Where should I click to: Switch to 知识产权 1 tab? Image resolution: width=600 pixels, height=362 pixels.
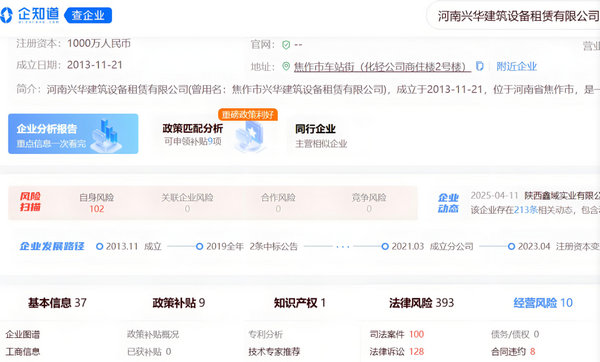300,303
